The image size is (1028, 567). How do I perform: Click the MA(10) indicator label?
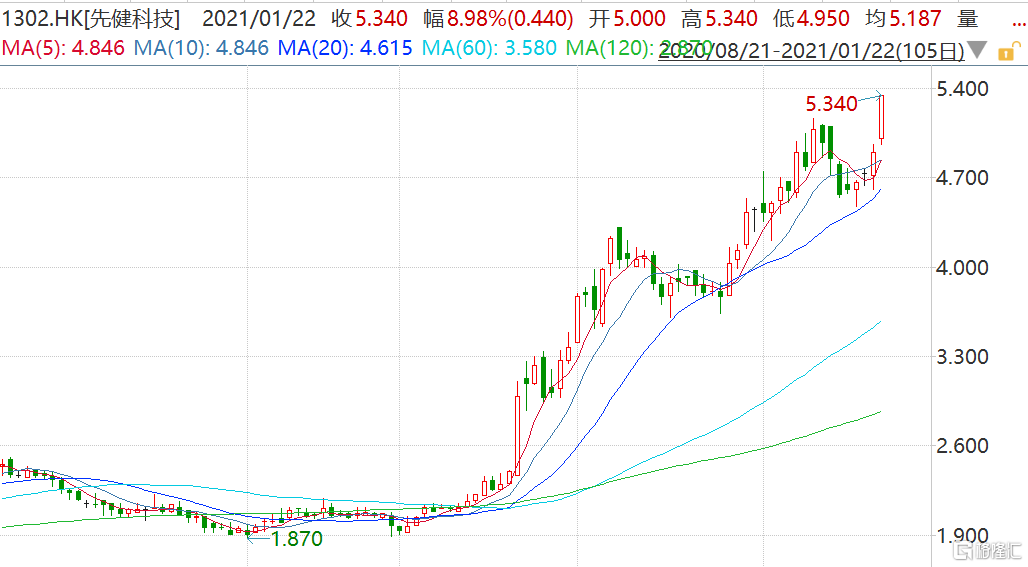pyautogui.click(x=202, y=47)
